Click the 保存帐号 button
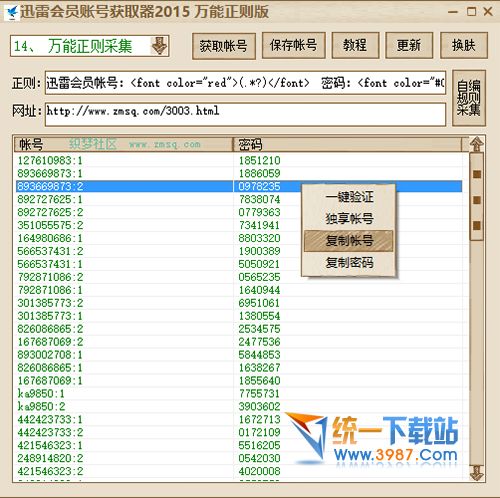Viewport: 500px width, 498px height. click(293, 45)
